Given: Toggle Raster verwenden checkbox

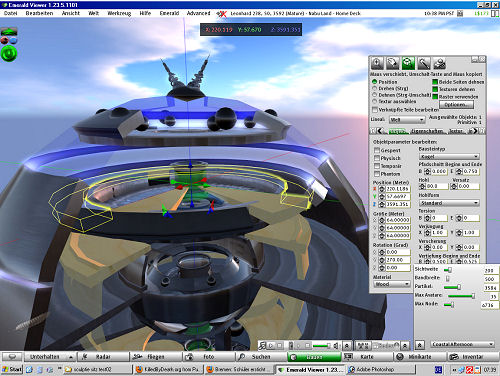Looking at the screenshot, I should (x=435, y=96).
